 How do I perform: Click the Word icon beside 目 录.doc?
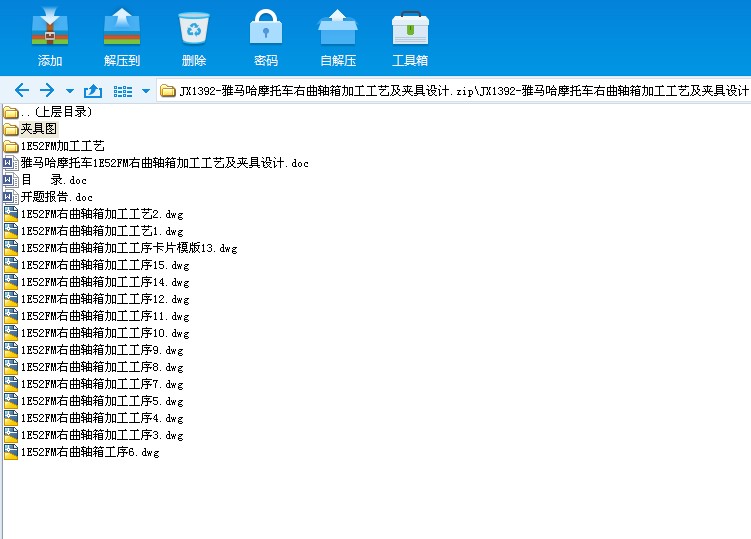pyautogui.click(x=11, y=180)
